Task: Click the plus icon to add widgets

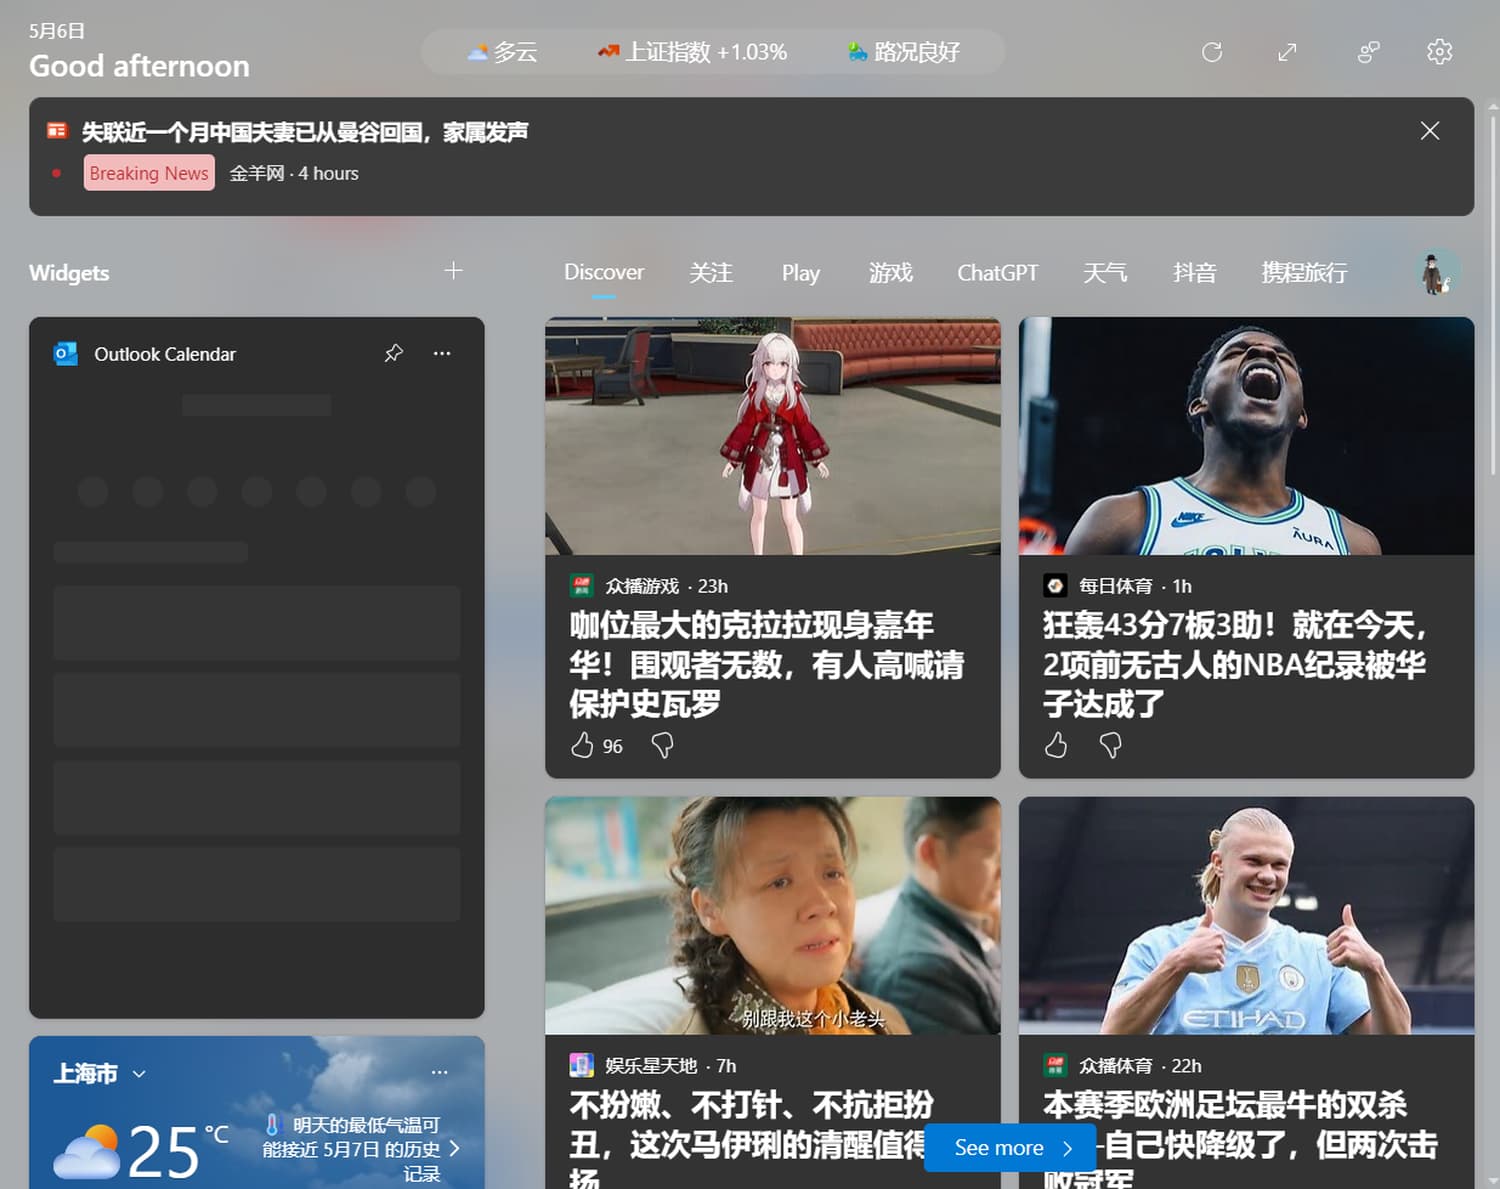Action: 453,271
